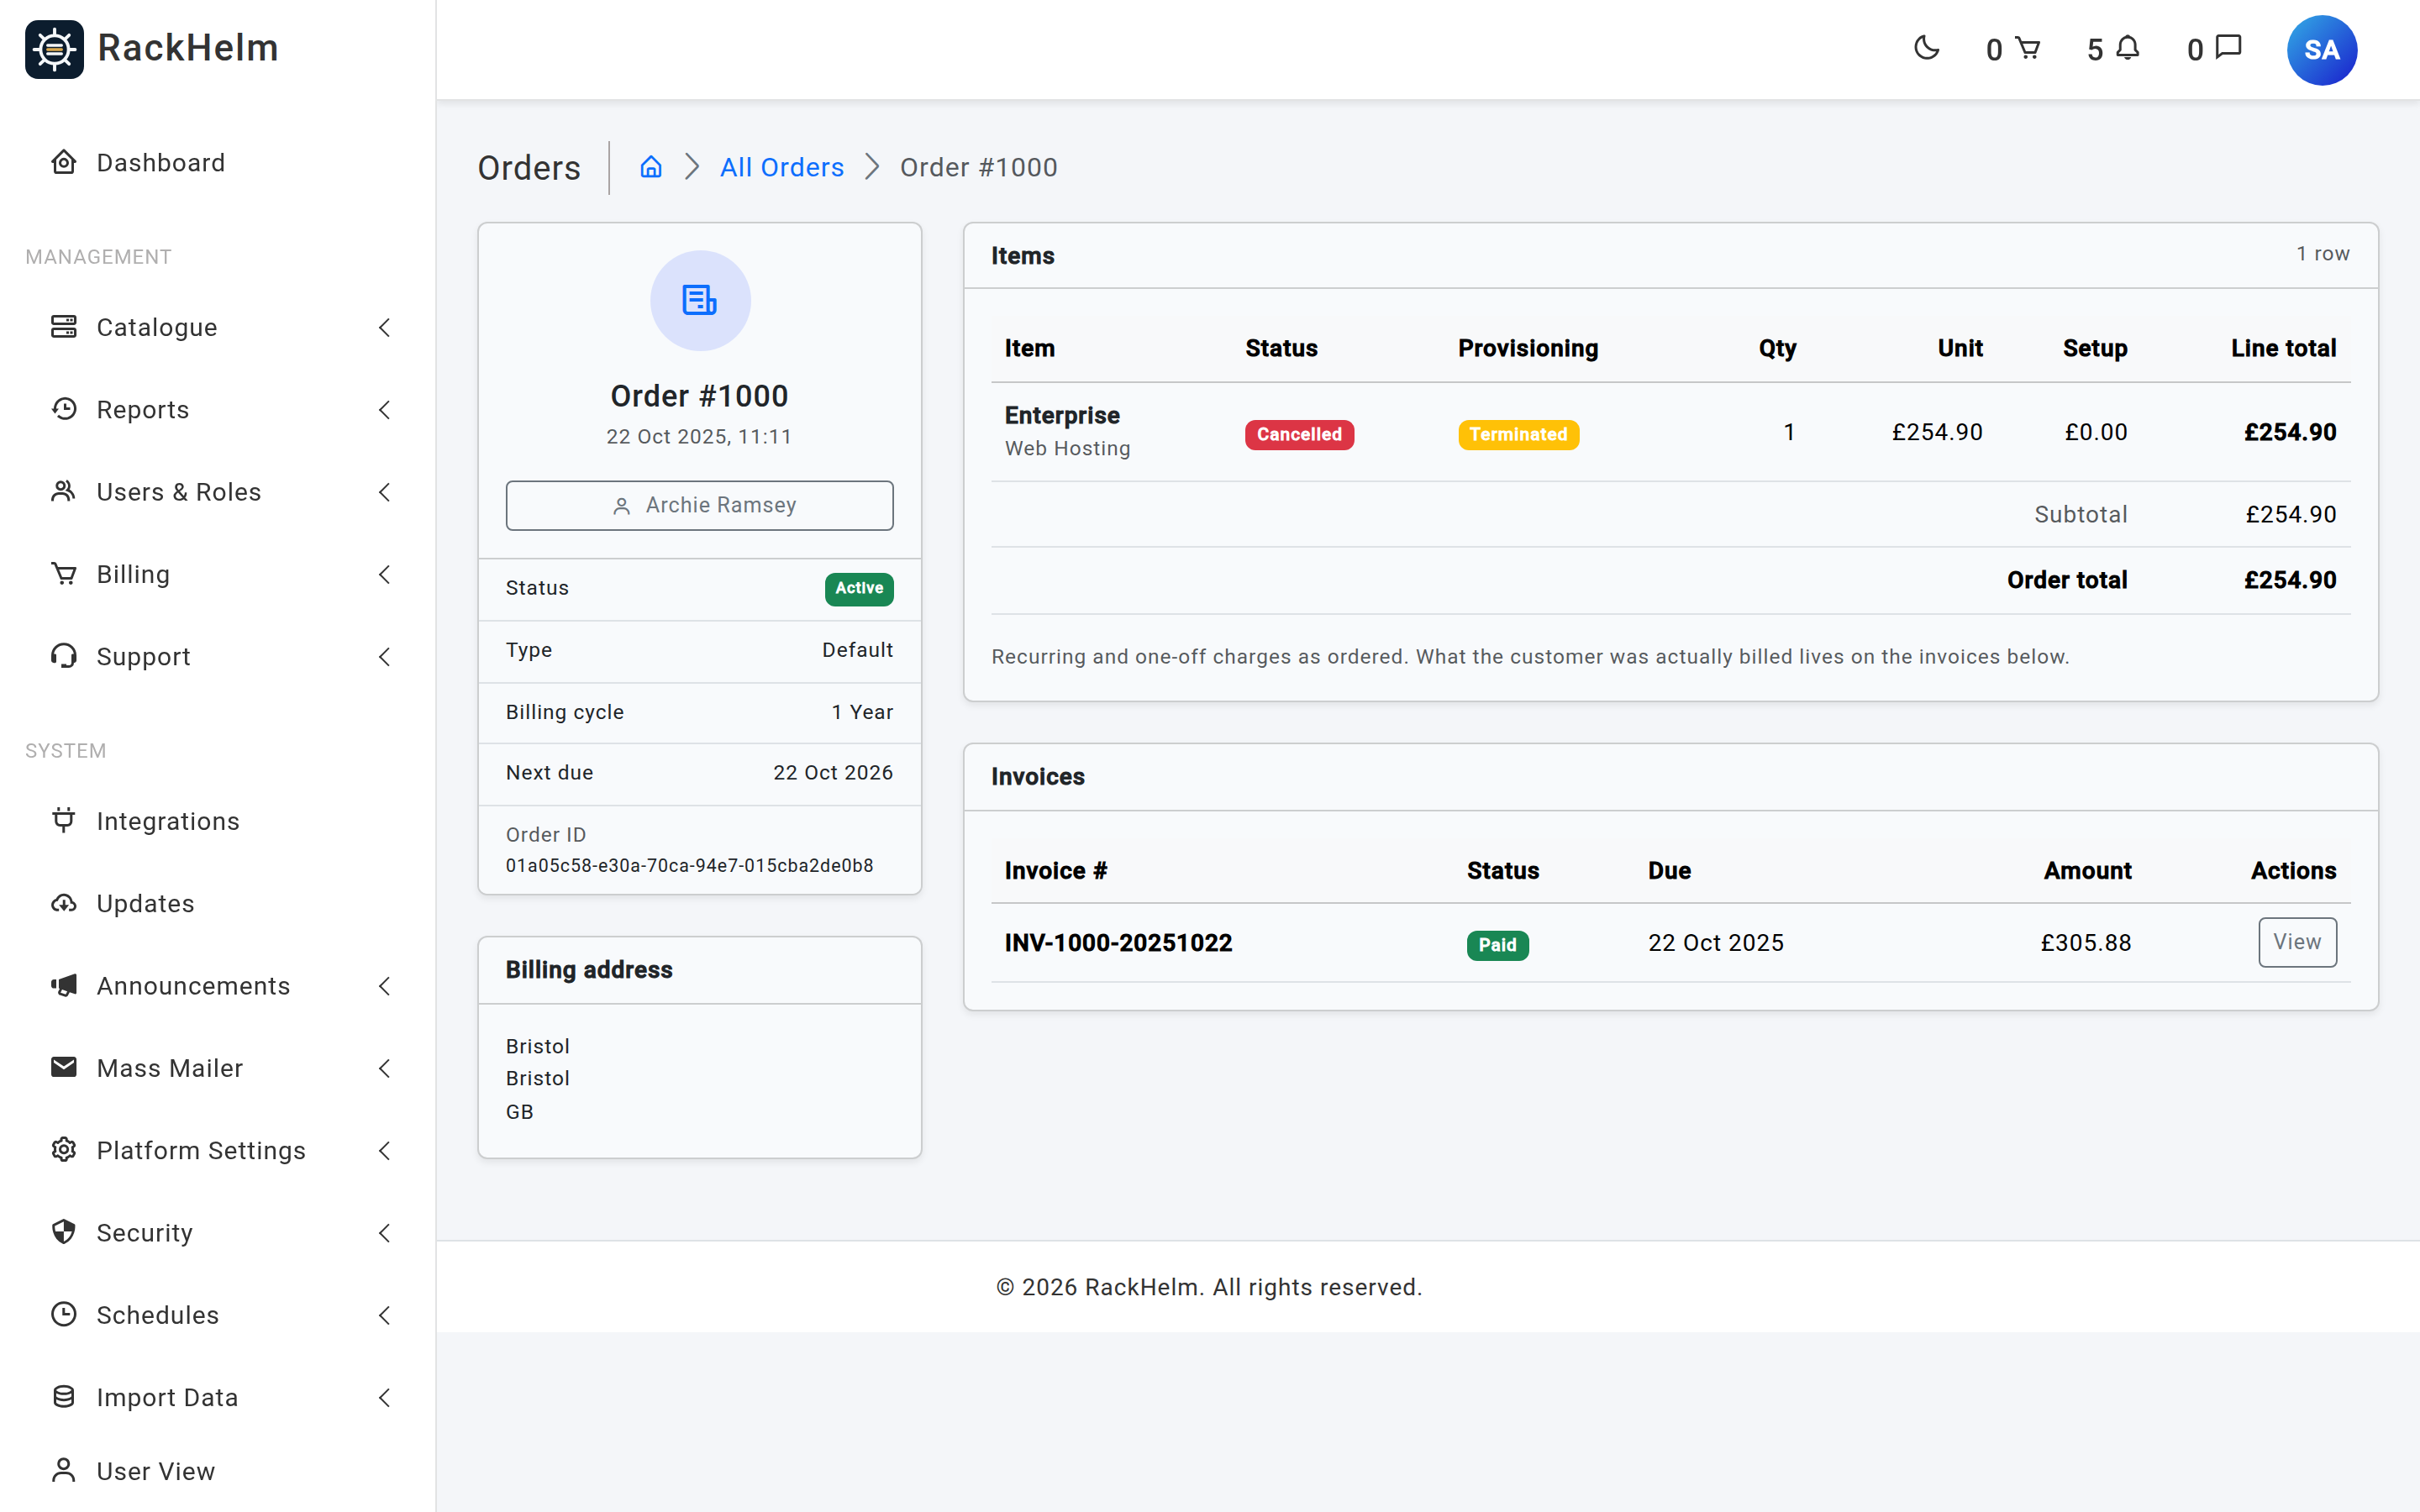Viewport: 2420px width, 1512px height.
Task: Open the messages chat icon
Action: point(2229,48)
